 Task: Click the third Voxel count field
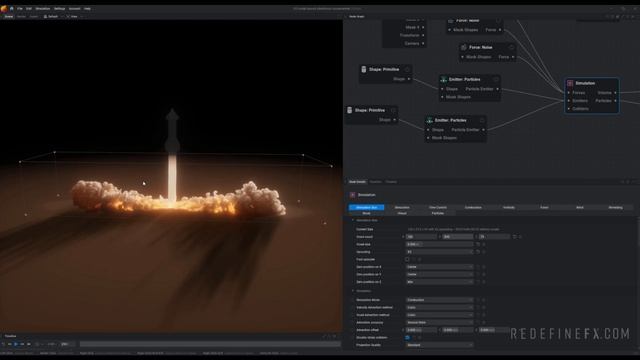494,237
